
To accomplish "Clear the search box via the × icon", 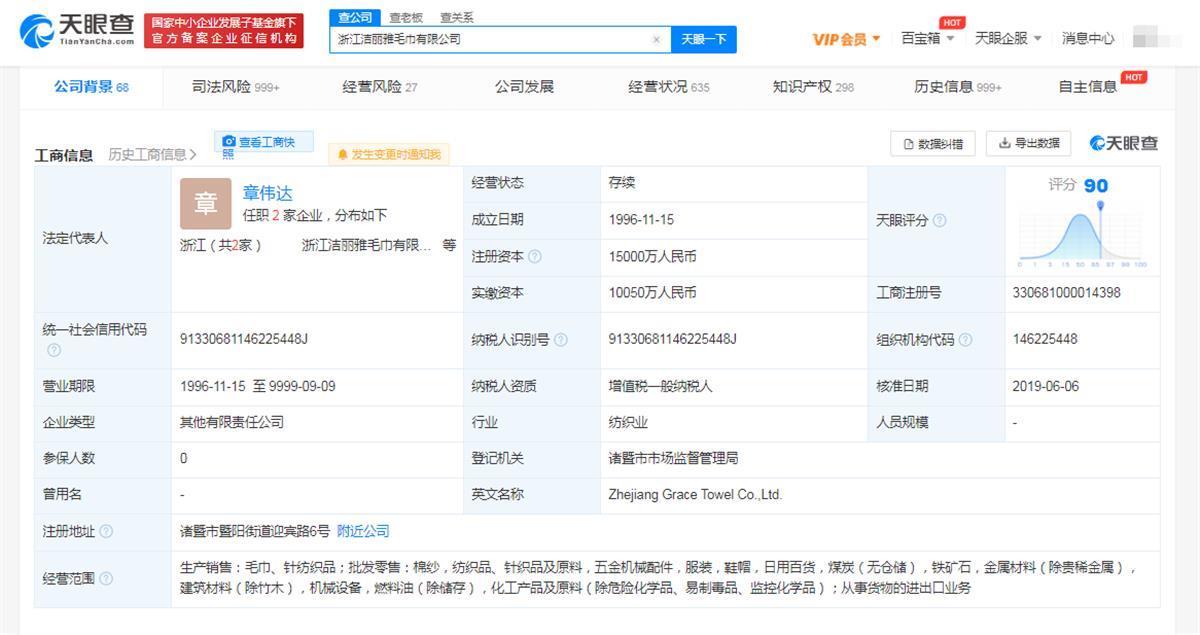I will coord(656,39).
